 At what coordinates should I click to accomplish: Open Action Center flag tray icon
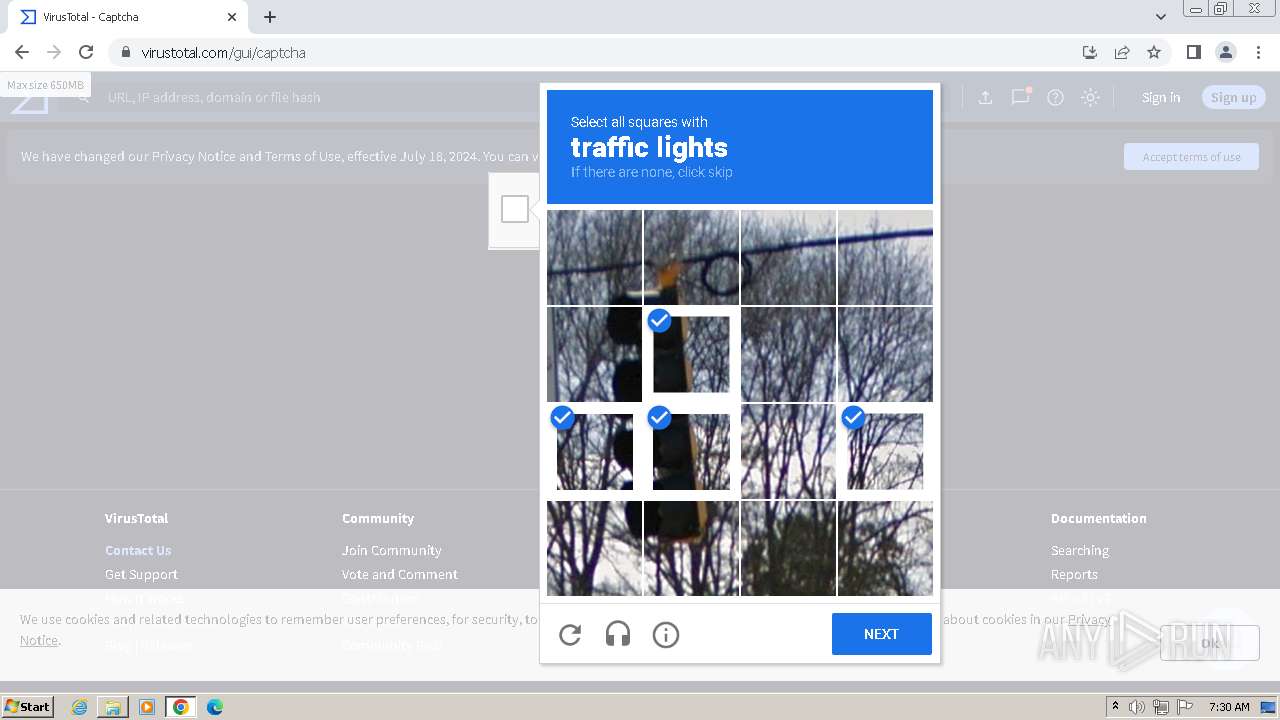(1185, 707)
